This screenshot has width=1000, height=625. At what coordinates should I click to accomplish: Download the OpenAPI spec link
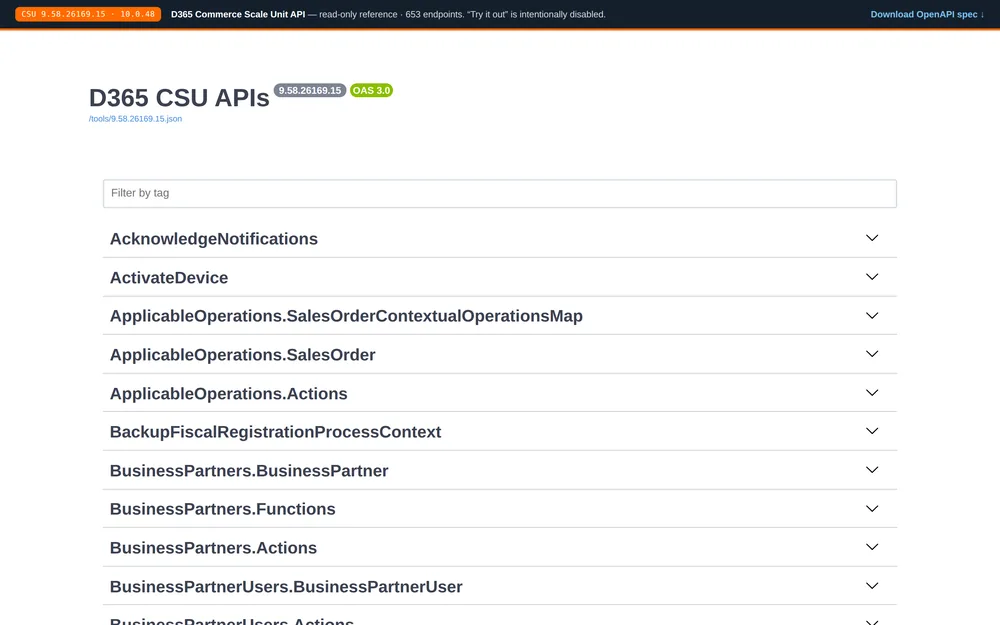click(x=927, y=14)
